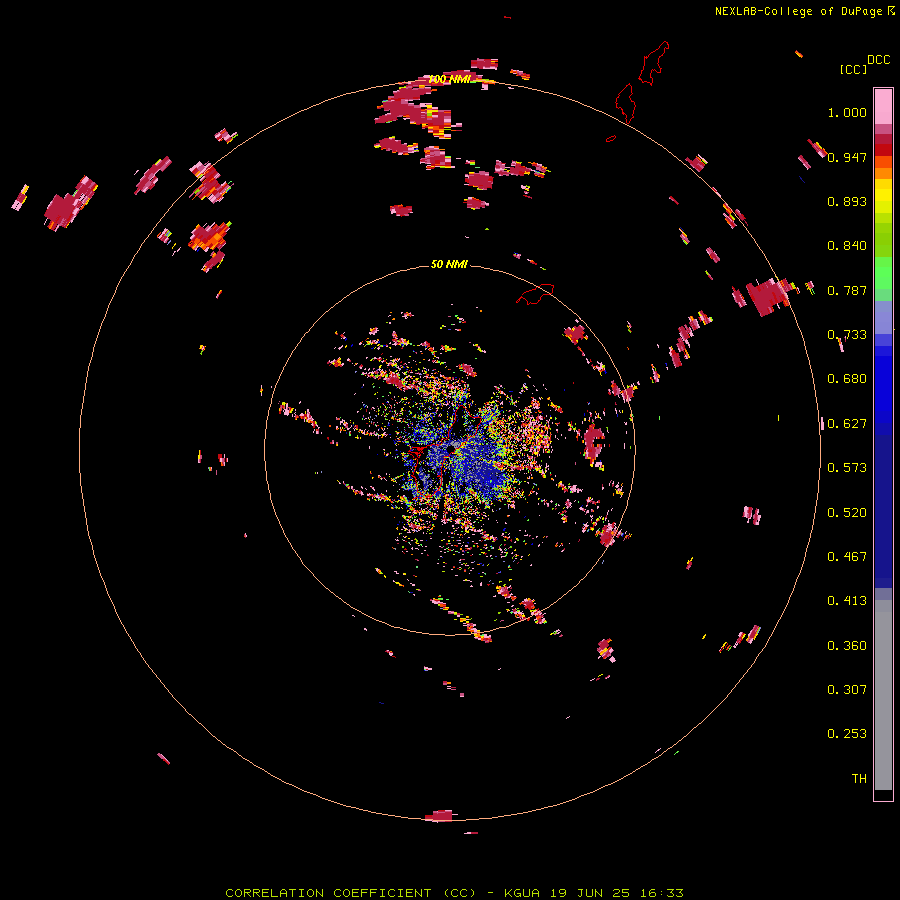The width and height of the screenshot is (900, 900).
Task: Select the 0.893 scale value
Action: click(x=847, y=201)
